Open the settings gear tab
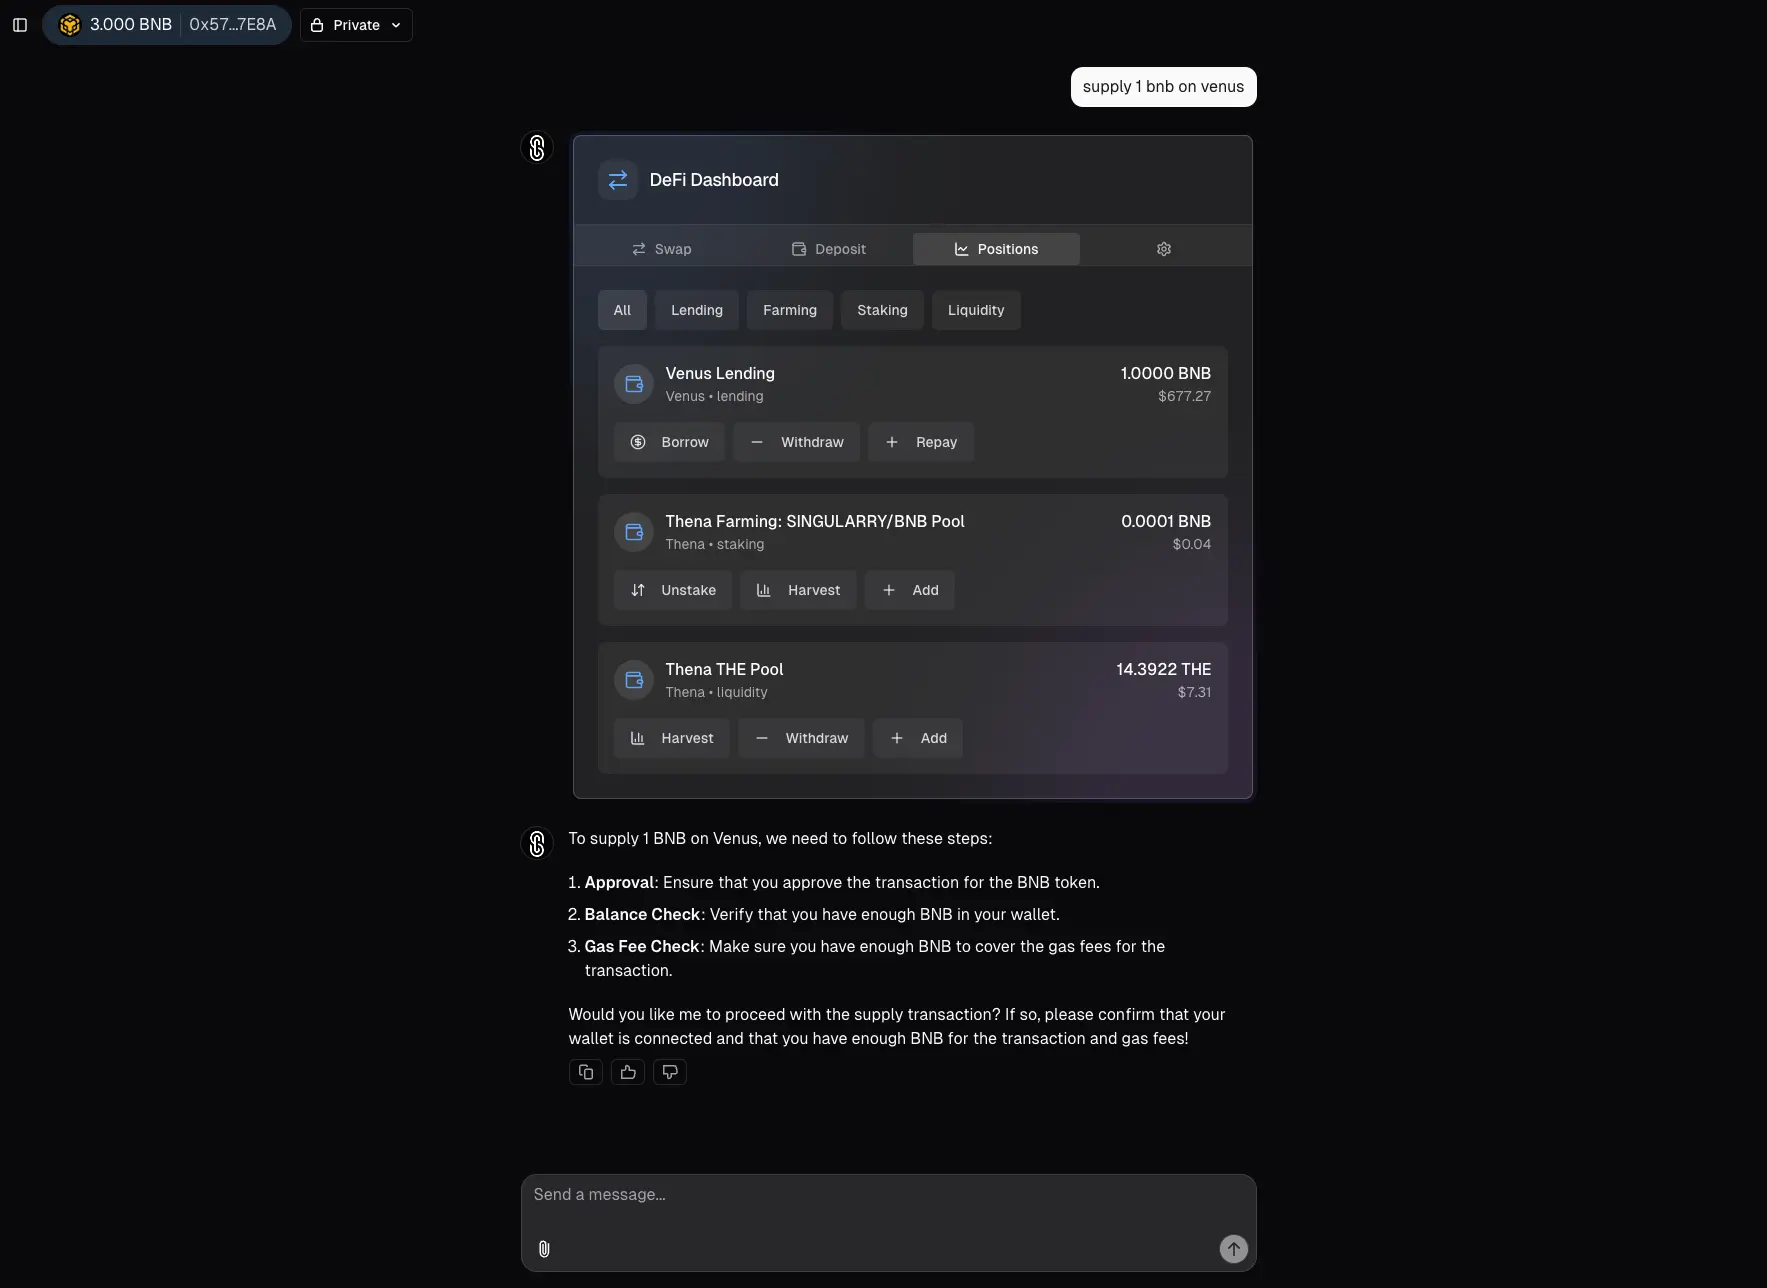Image resolution: width=1767 pixels, height=1288 pixels. tap(1164, 249)
